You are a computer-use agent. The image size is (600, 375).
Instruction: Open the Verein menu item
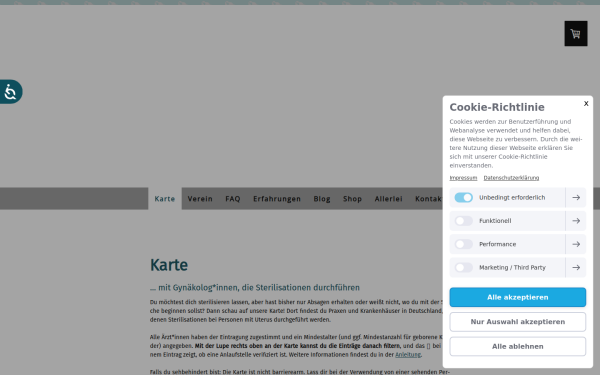click(x=200, y=199)
